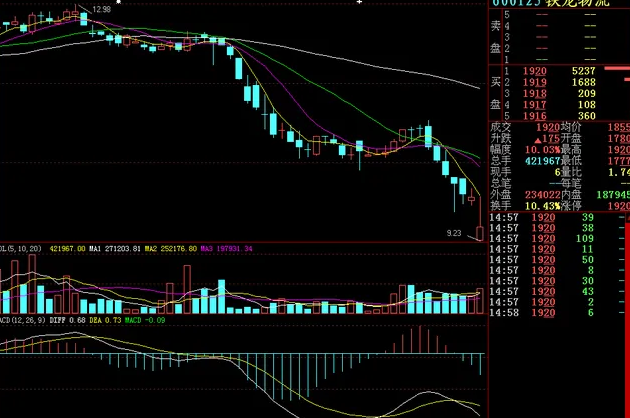The image size is (630, 418).
Task: Click the 外盘 value 234022
Action: [542, 195]
